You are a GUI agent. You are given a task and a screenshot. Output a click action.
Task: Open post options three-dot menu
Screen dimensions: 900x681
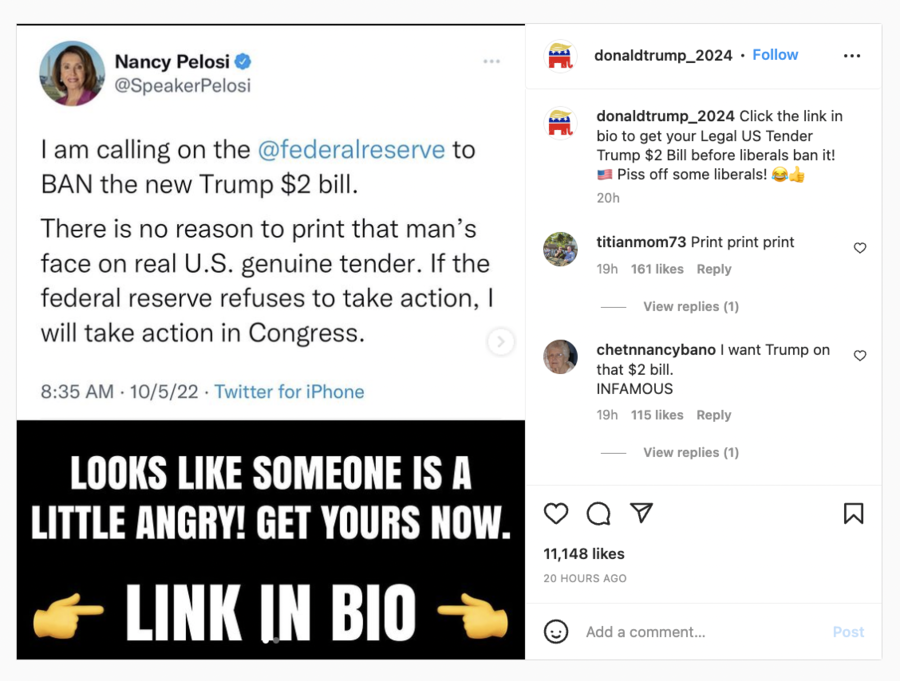(x=852, y=56)
